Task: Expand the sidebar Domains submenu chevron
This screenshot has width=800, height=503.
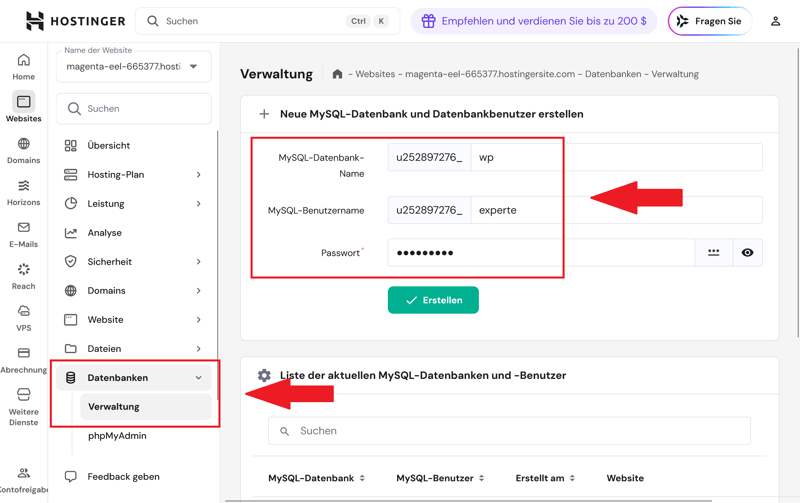Action: (x=198, y=291)
